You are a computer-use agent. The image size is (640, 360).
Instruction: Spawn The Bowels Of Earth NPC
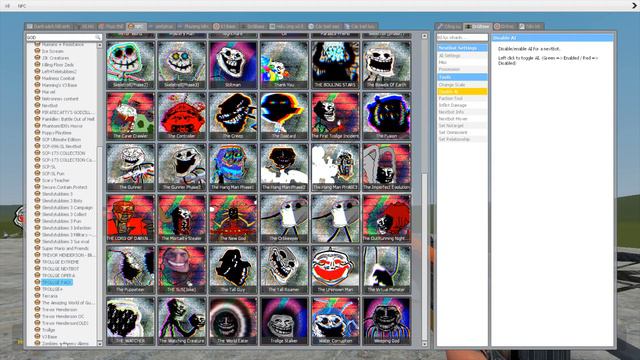[387, 64]
